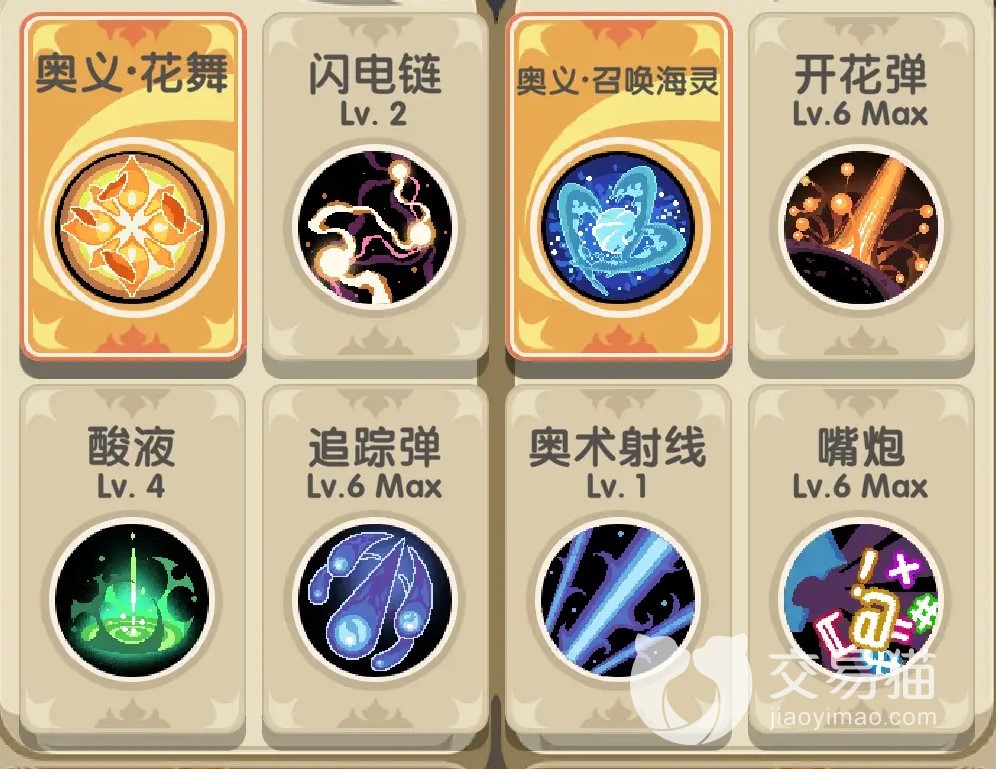Click the orange flower icon of 奥义·花舞
The height and width of the screenshot is (769, 996).
pos(132,225)
